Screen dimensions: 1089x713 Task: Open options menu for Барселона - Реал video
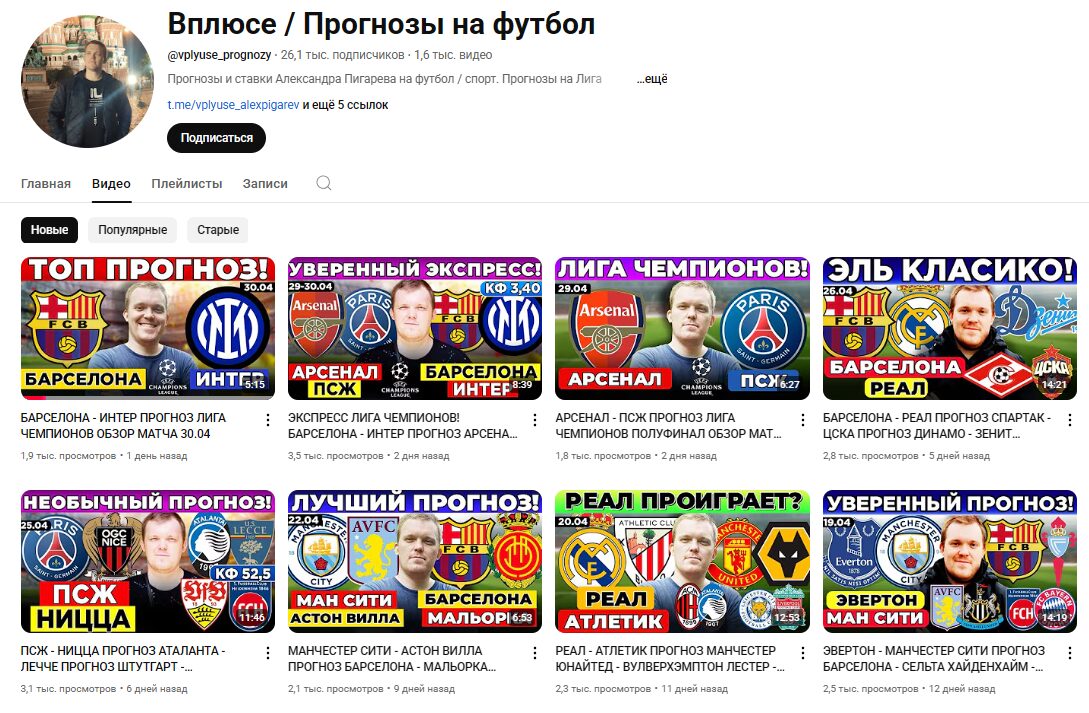(1070, 420)
